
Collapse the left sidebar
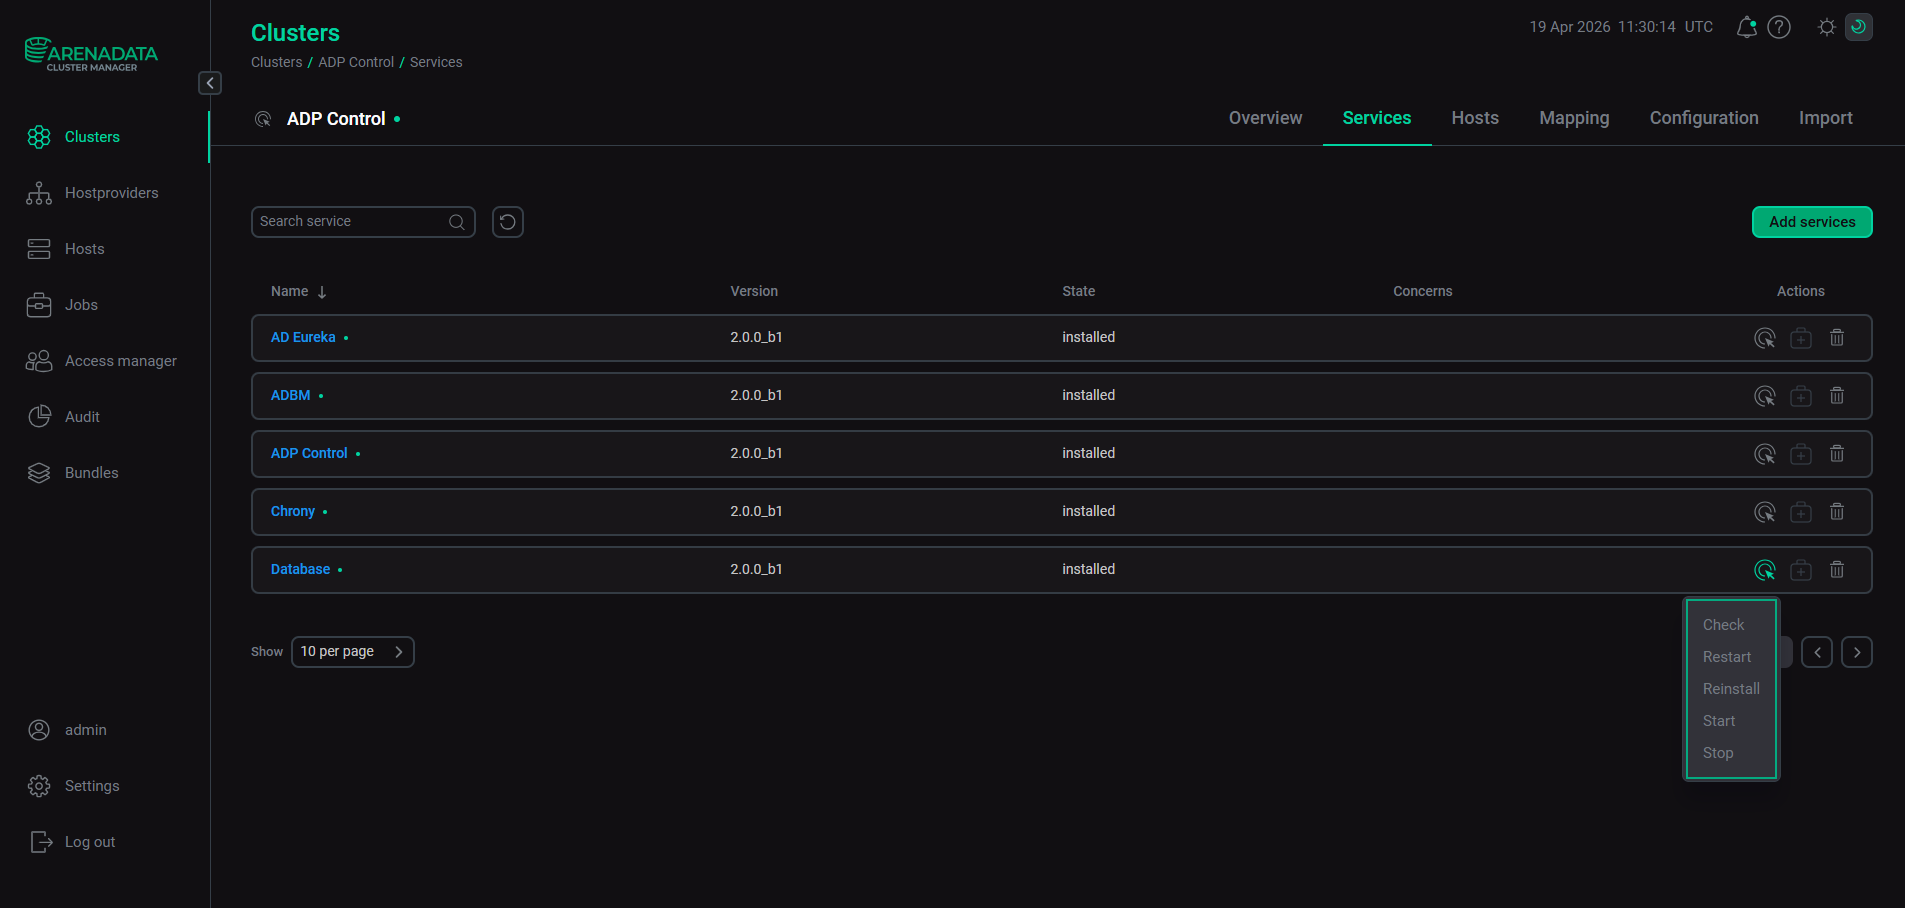click(x=210, y=83)
